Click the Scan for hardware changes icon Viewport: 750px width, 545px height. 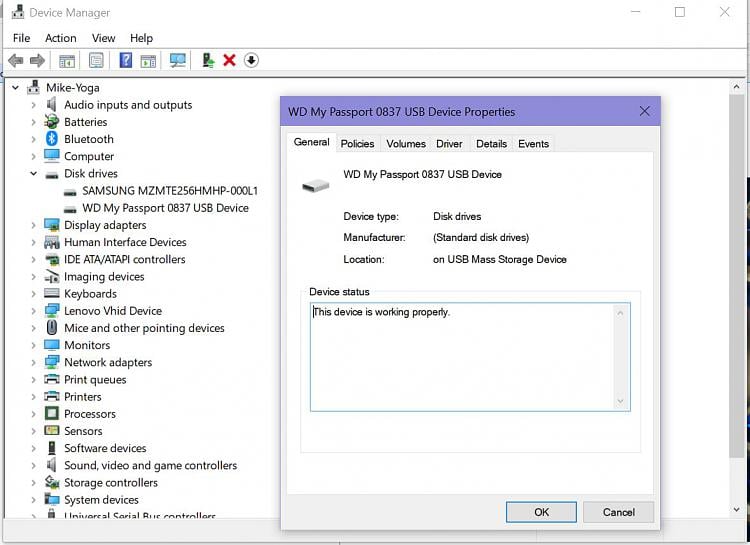tap(178, 61)
